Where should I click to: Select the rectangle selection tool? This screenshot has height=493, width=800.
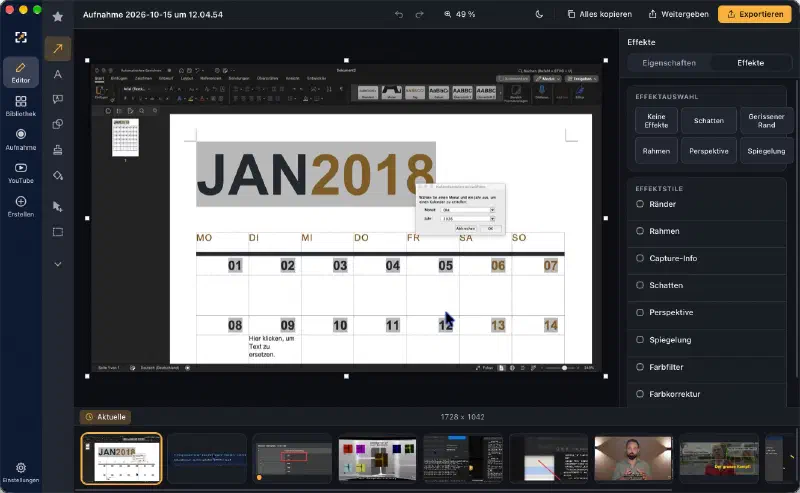(x=58, y=232)
